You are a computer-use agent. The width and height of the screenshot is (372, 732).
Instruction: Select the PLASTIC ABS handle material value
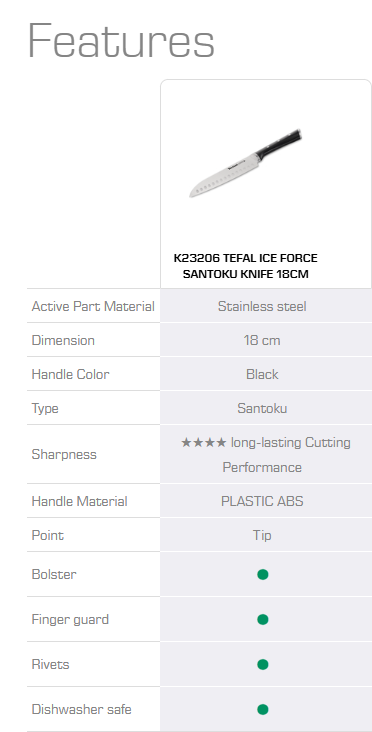(262, 501)
